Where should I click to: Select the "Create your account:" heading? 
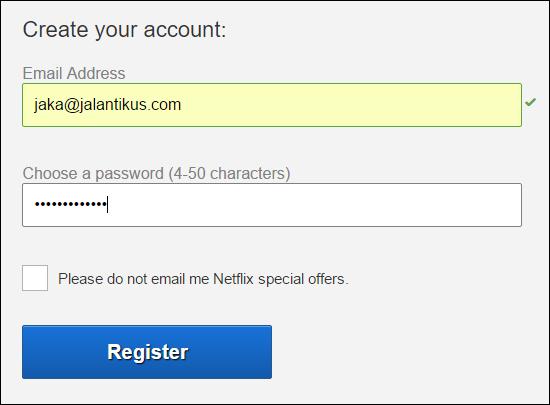coord(125,30)
